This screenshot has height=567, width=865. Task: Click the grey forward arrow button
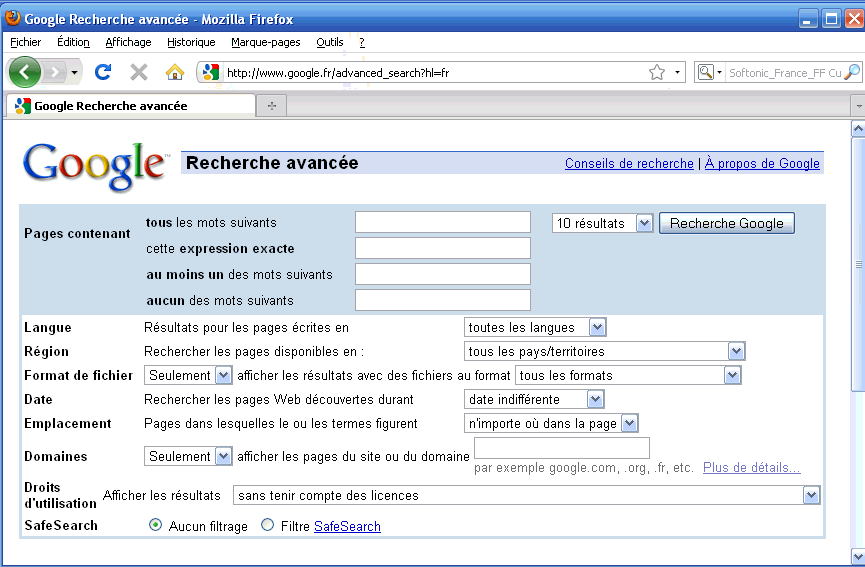[x=55, y=72]
